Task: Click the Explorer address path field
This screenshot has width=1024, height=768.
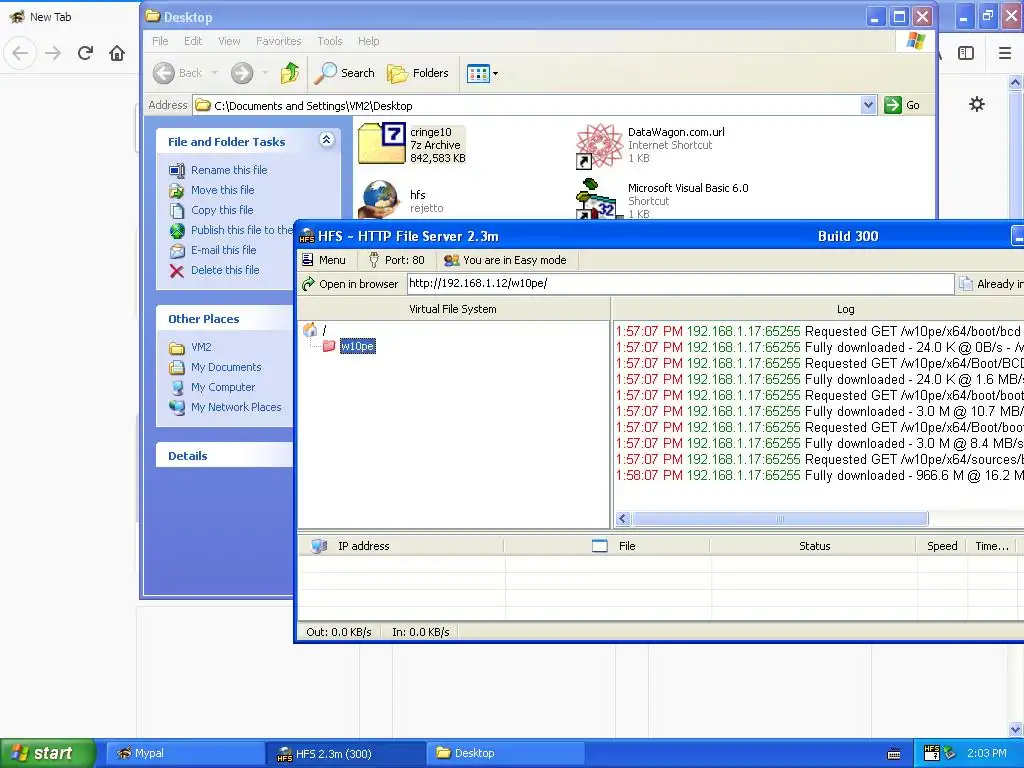Action: tap(528, 105)
